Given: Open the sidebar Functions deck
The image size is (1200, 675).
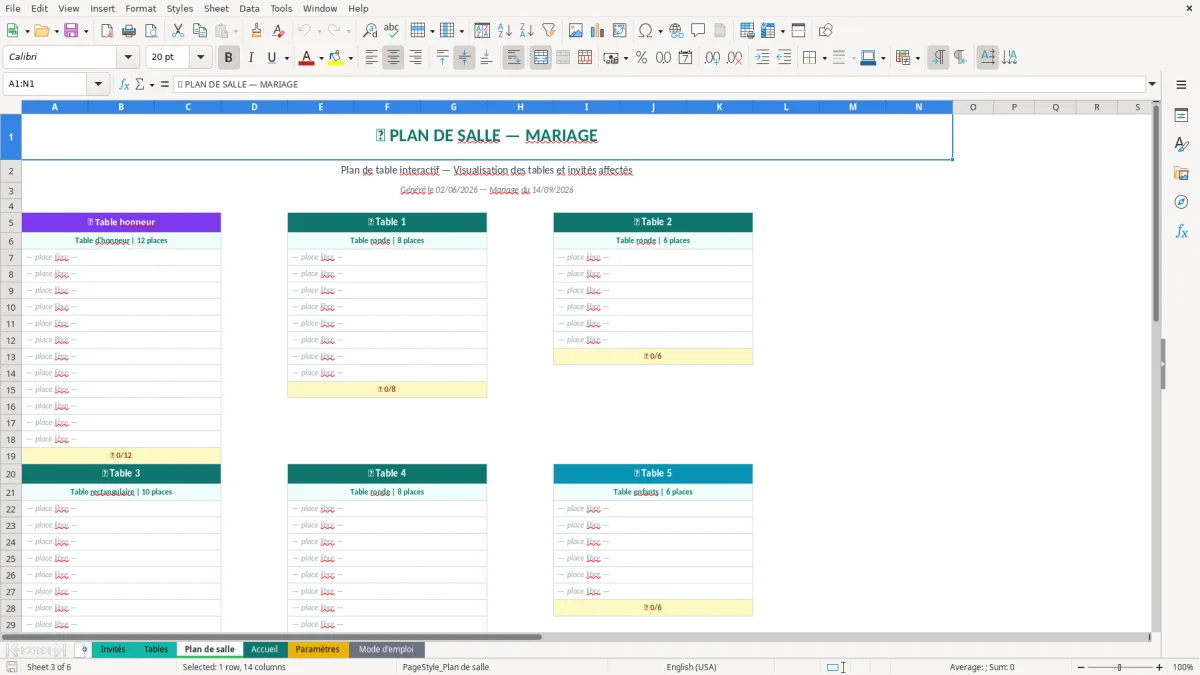Looking at the screenshot, I should (x=1181, y=231).
